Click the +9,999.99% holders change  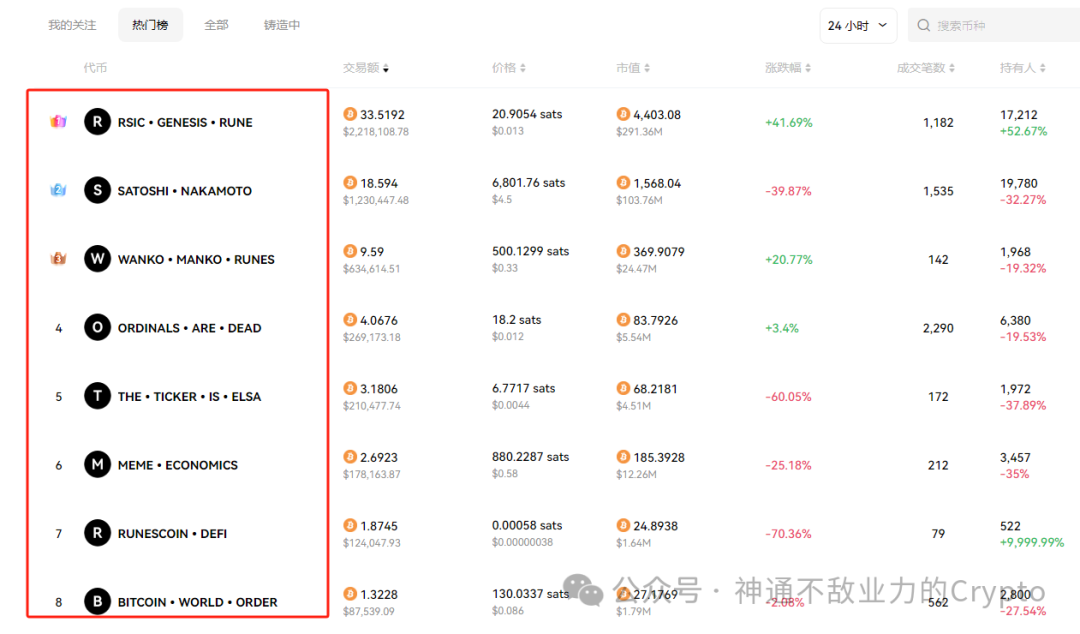(x=1032, y=542)
